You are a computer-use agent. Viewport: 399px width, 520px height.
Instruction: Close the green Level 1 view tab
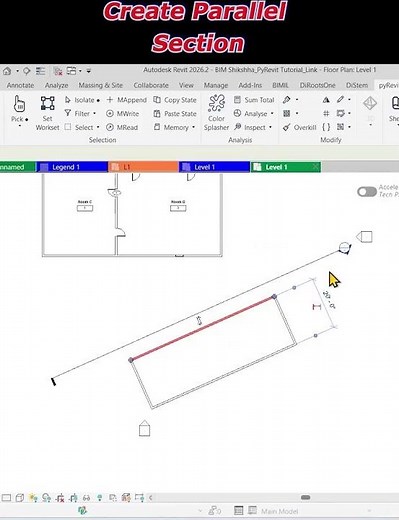(x=315, y=167)
